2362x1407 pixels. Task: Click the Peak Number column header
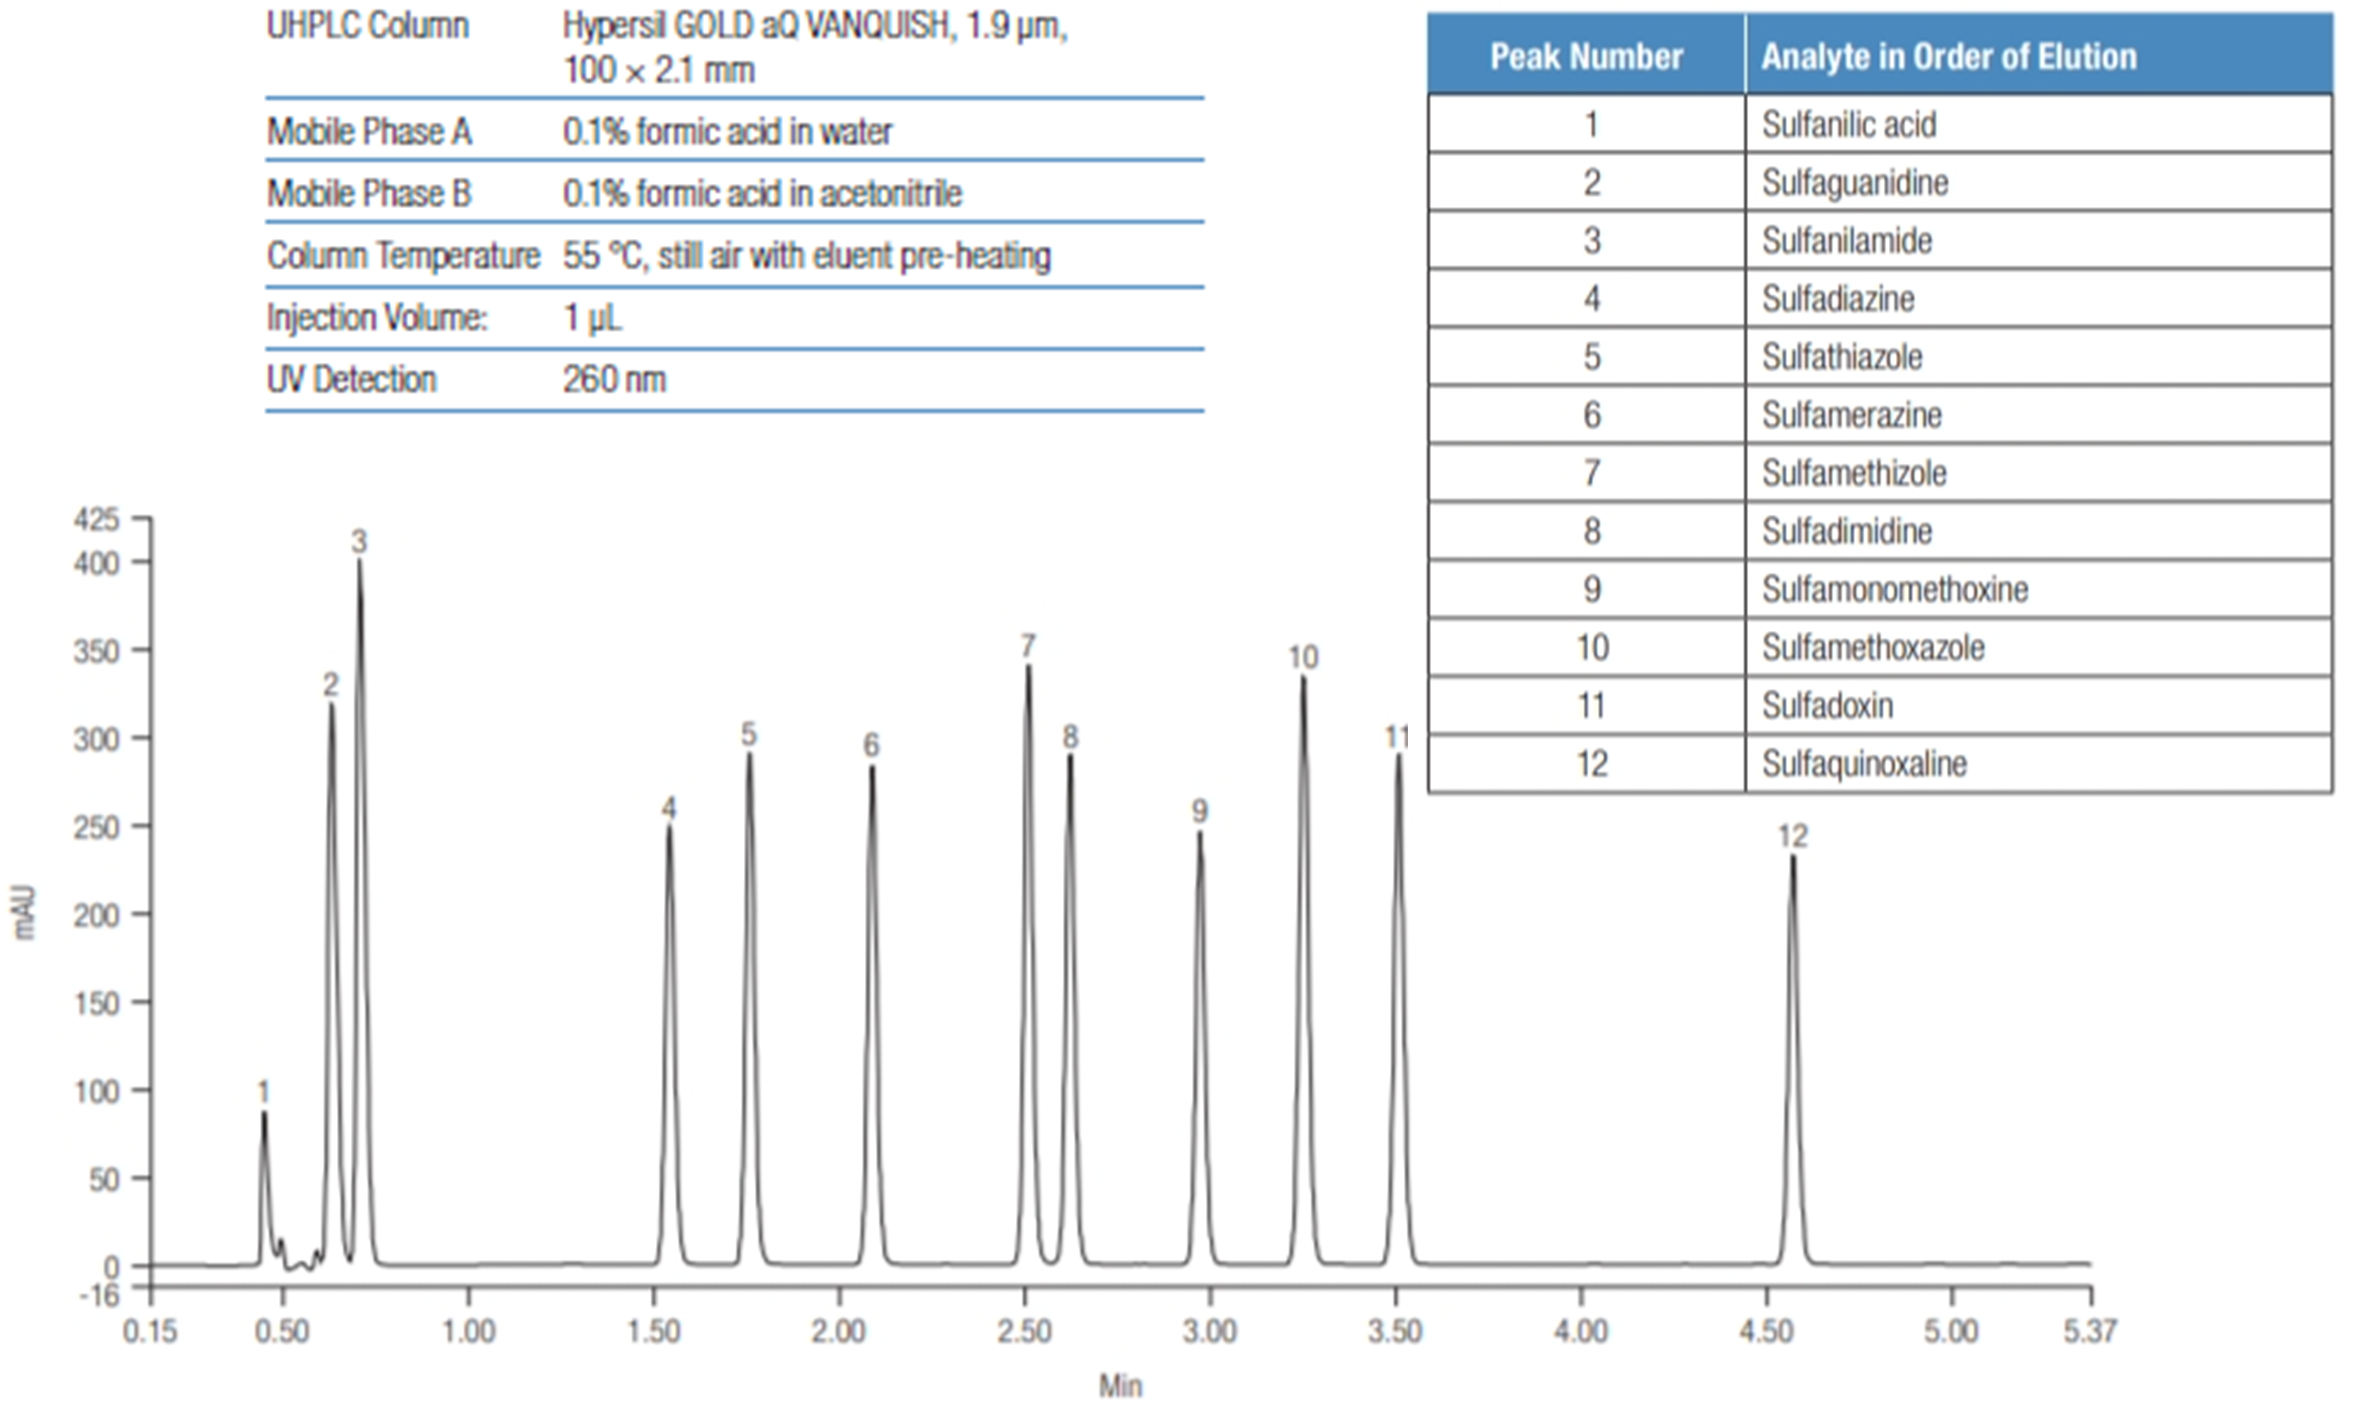click(1586, 56)
